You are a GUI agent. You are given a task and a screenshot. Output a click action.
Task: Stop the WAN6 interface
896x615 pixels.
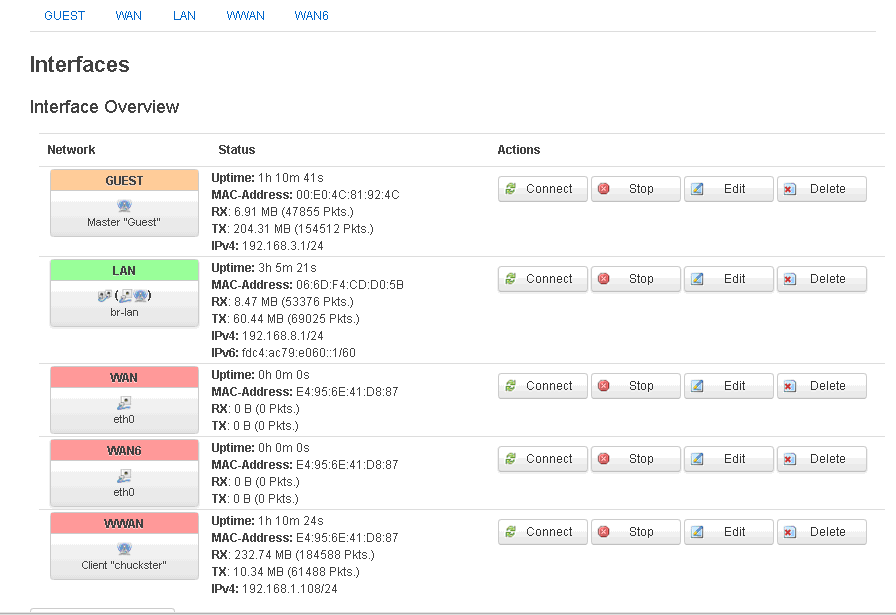[x=635, y=459]
